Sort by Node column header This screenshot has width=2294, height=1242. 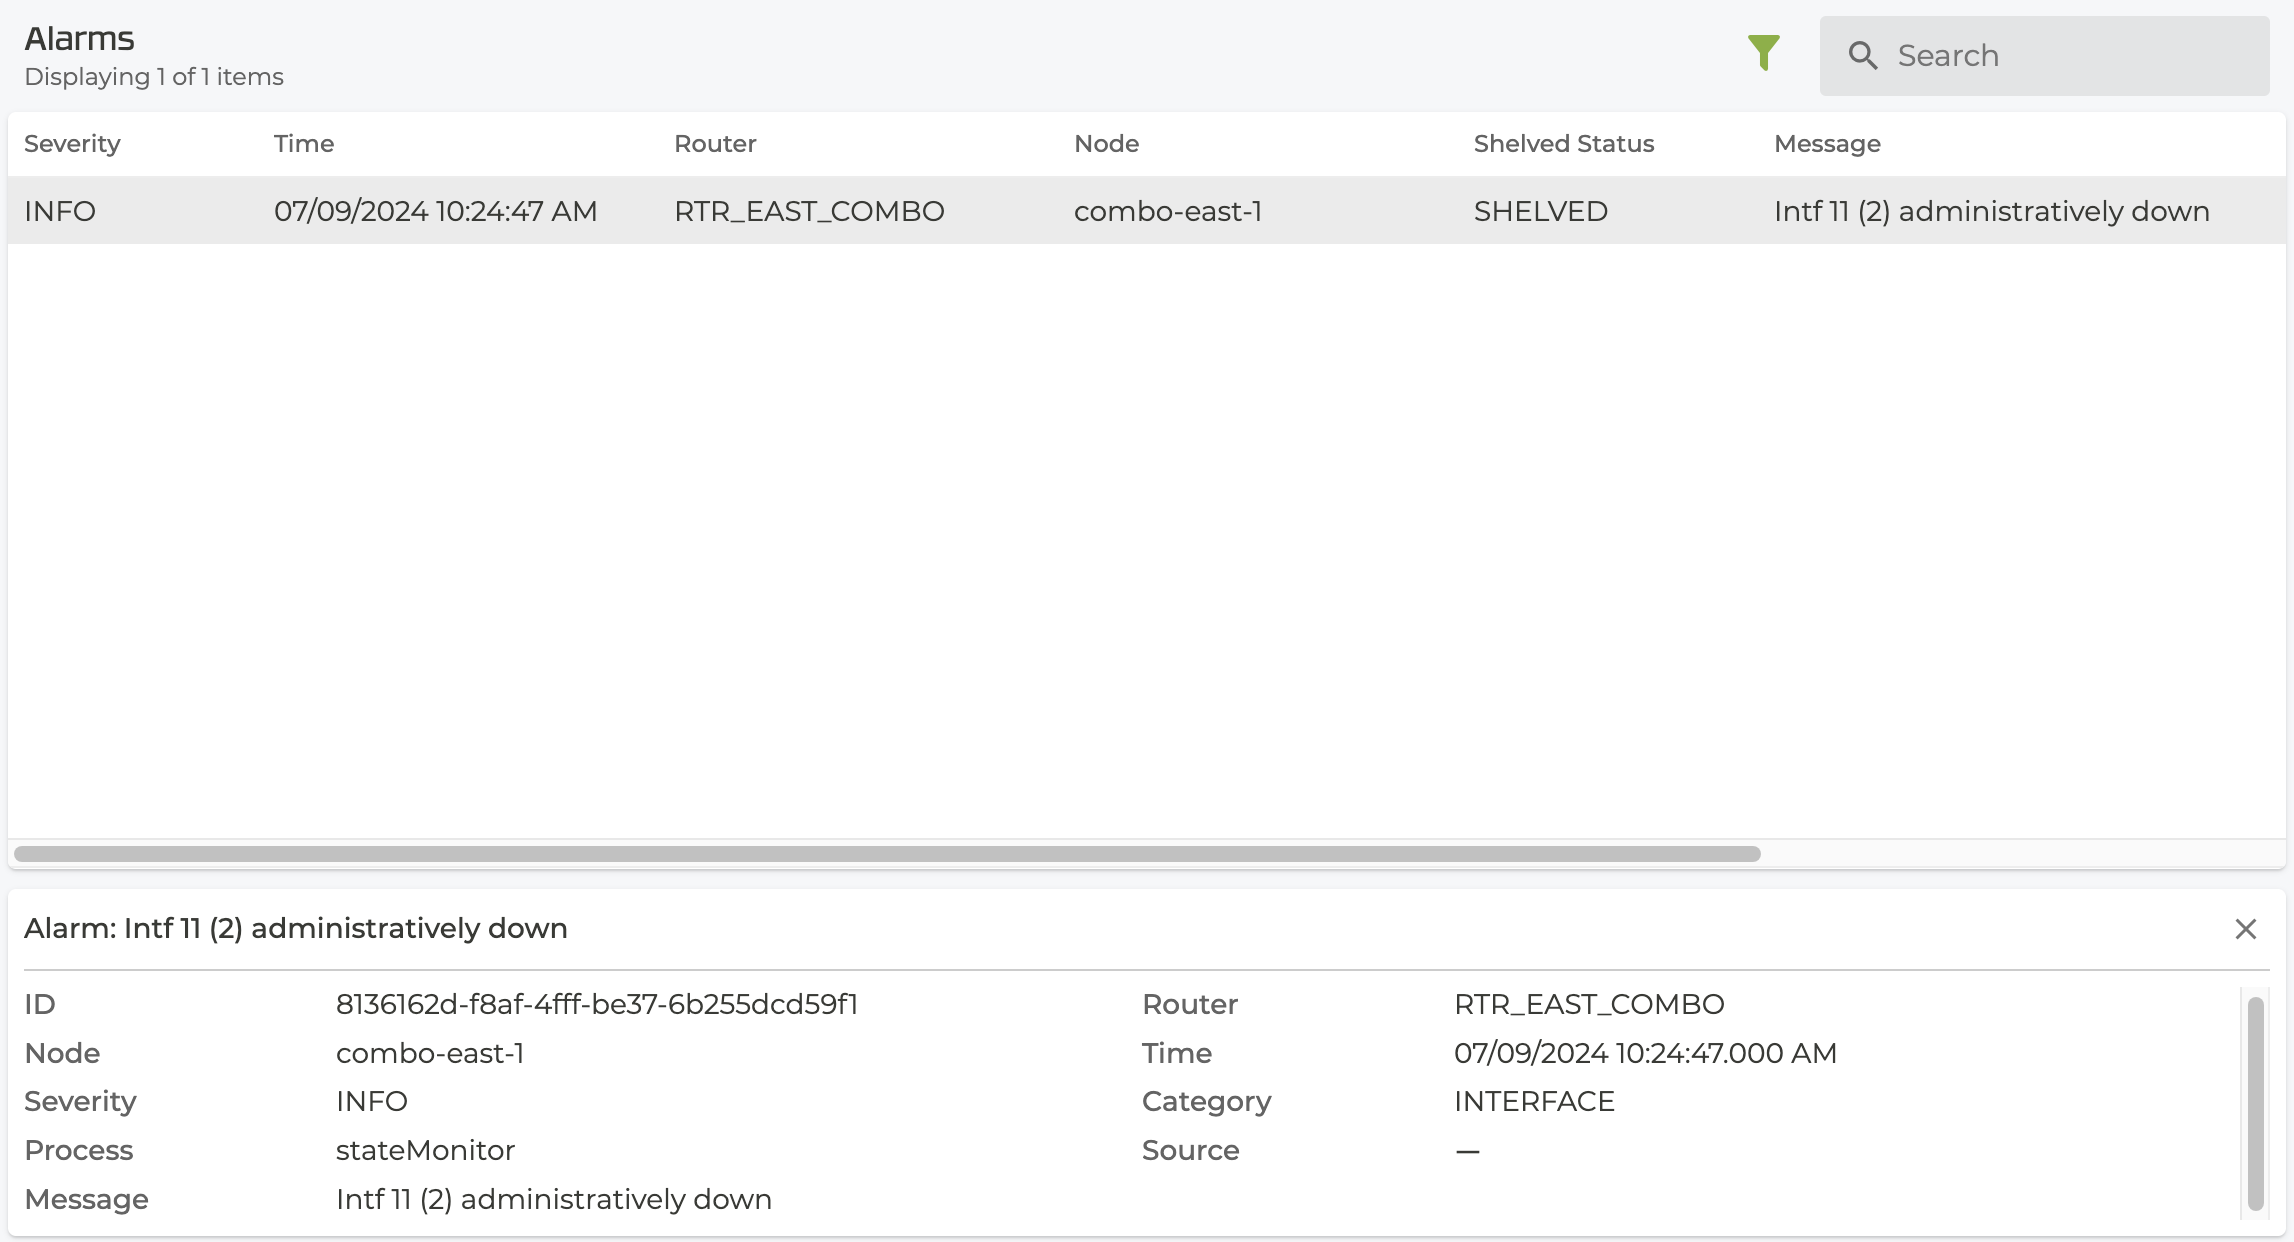pyautogui.click(x=1106, y=144)
